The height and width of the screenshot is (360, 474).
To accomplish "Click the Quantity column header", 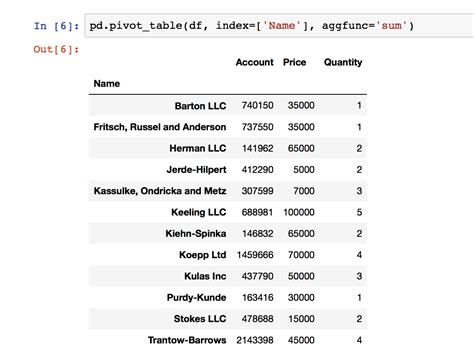I will (343, 62).
